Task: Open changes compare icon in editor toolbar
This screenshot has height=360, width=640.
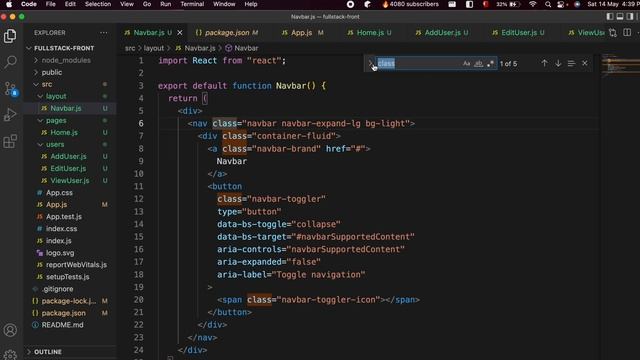Action: tap(613, 33)
